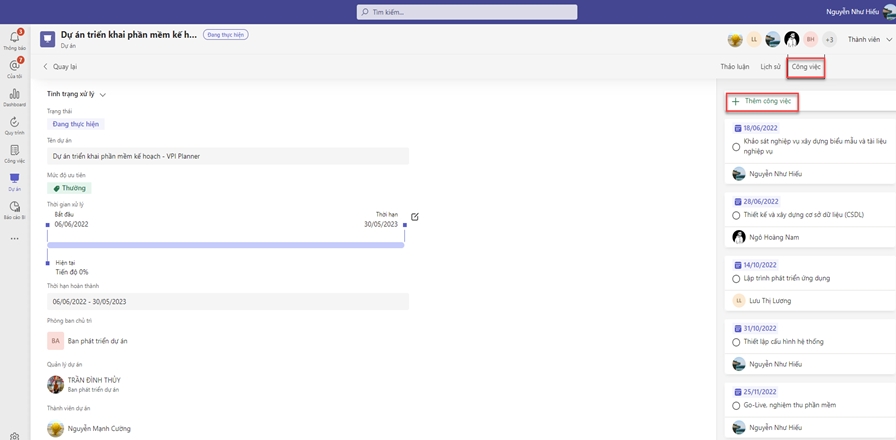896x440 pixels.
Task: Expand the Thành viên dropdown
Action: point(869,40)
